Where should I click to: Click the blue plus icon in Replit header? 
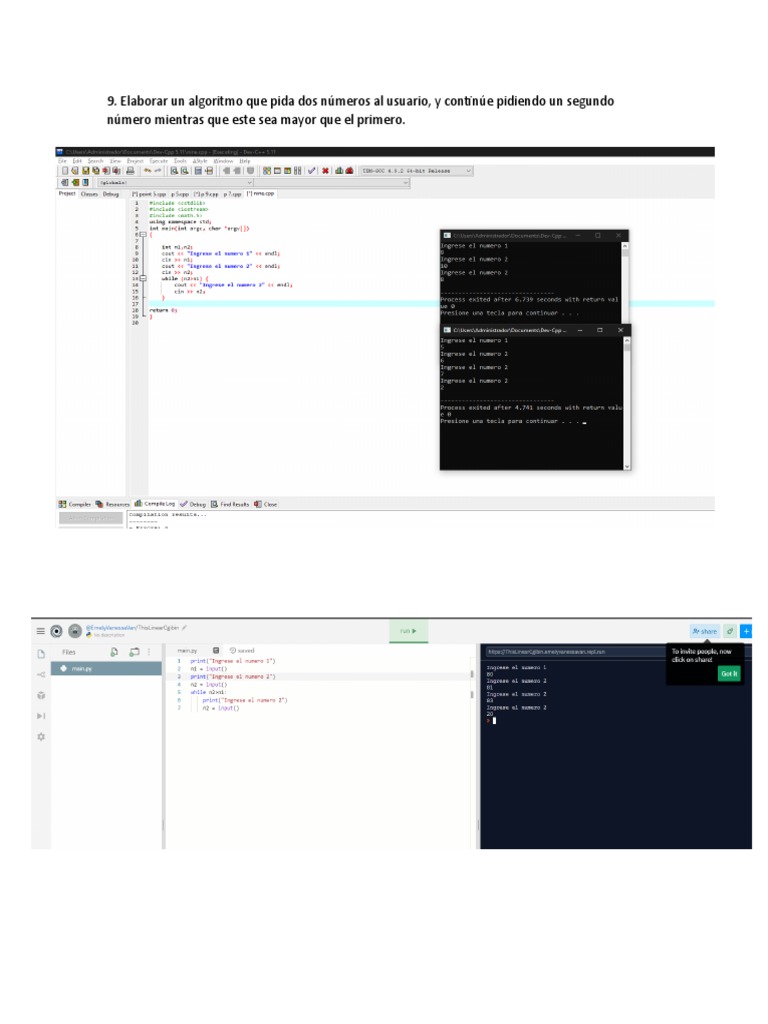[x=746, y=631]
